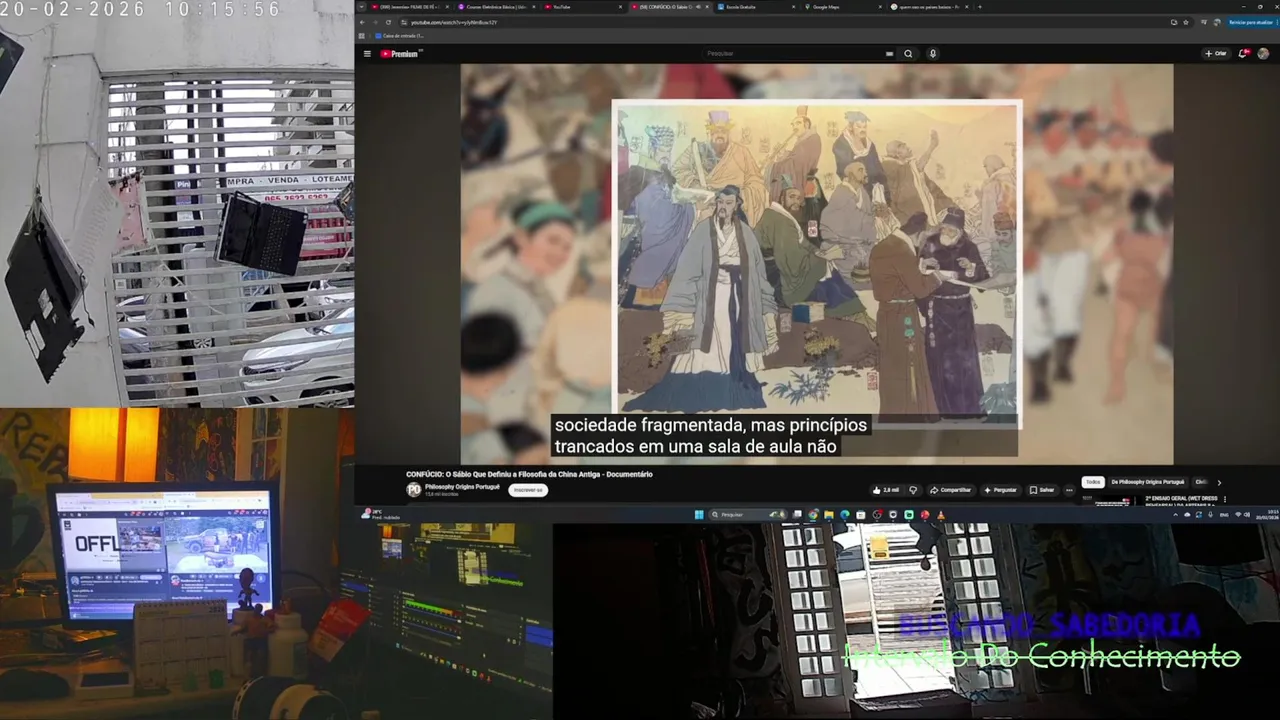Open the YouTube notifications bell

[1243, 54]
